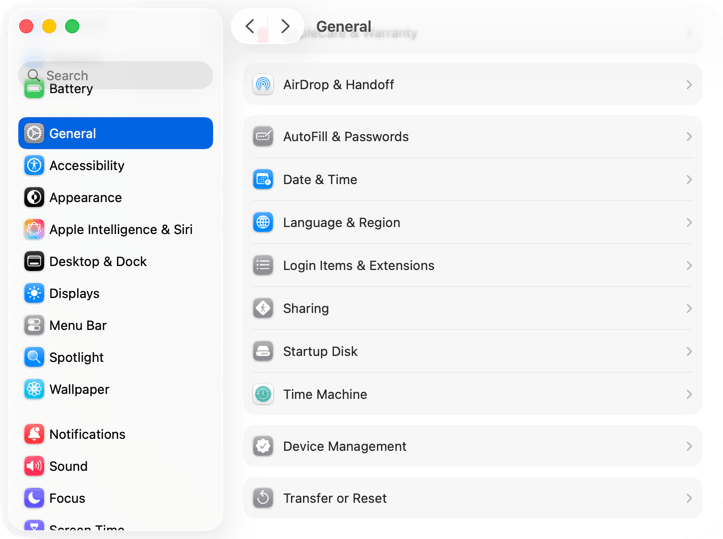723x539 pixels.
Task: Select Sound in the sidebar
Action: [x=115, y=466]
